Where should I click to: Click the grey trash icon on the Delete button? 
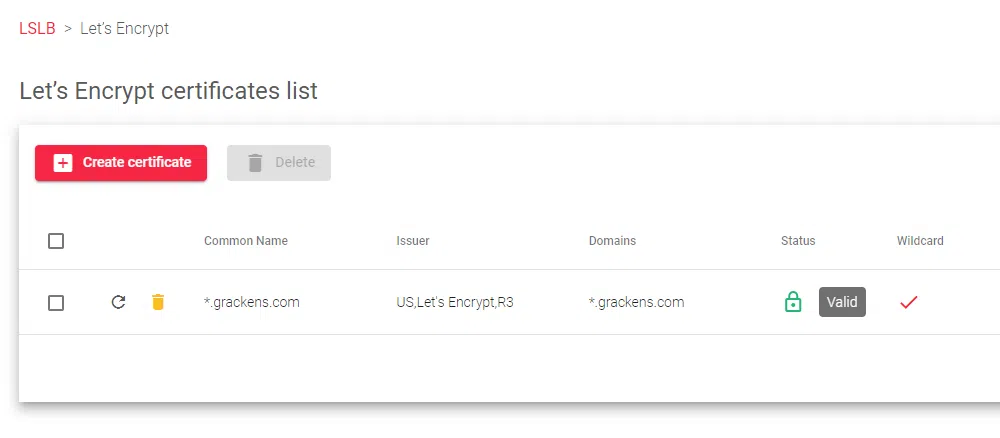(255, 163)
